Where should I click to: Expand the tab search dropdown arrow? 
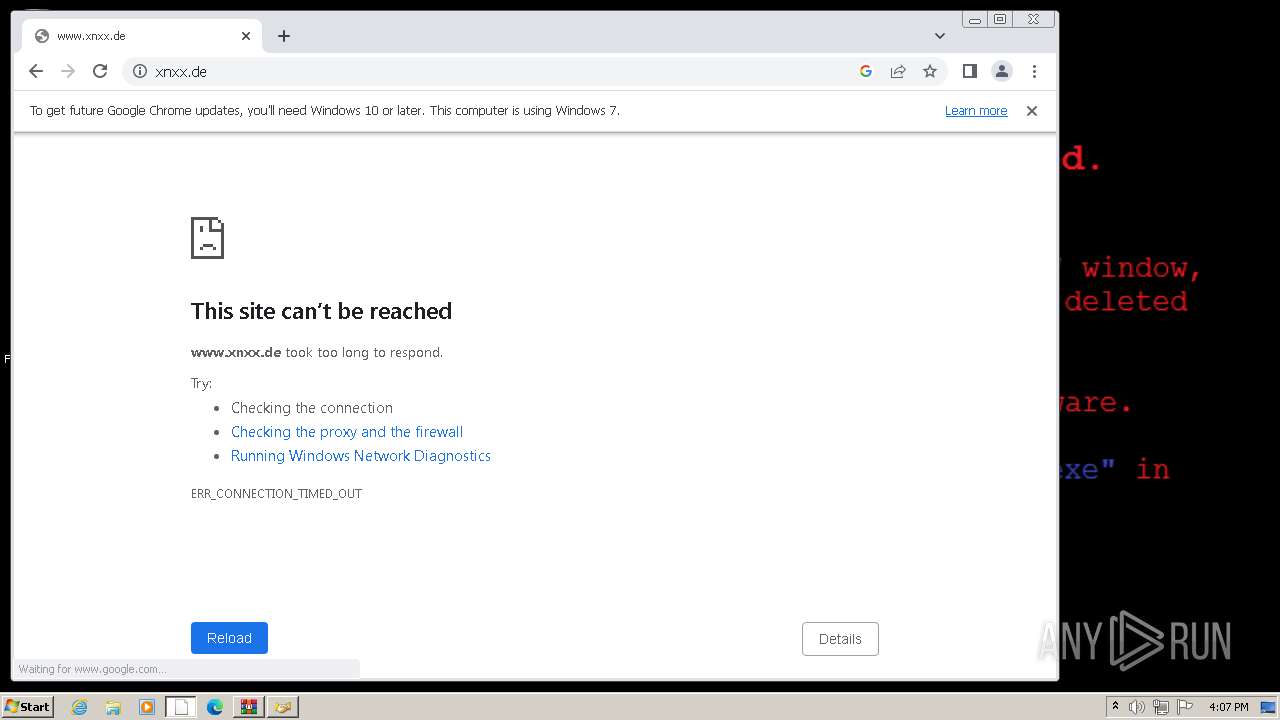click(940, 36)
